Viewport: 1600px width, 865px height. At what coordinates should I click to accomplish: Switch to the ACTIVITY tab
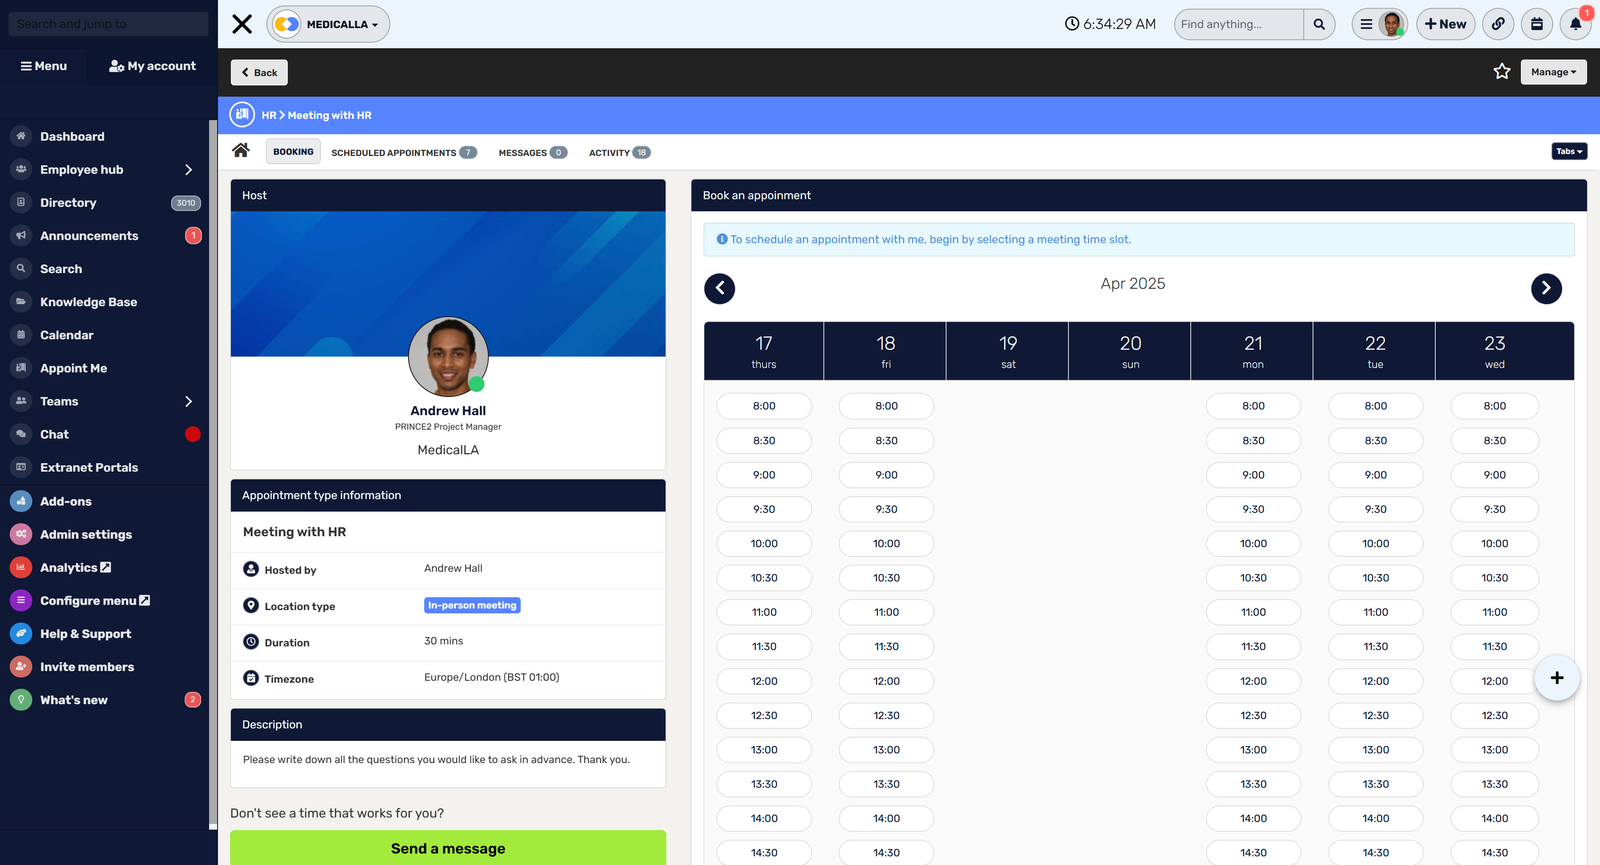click(619, 153)
